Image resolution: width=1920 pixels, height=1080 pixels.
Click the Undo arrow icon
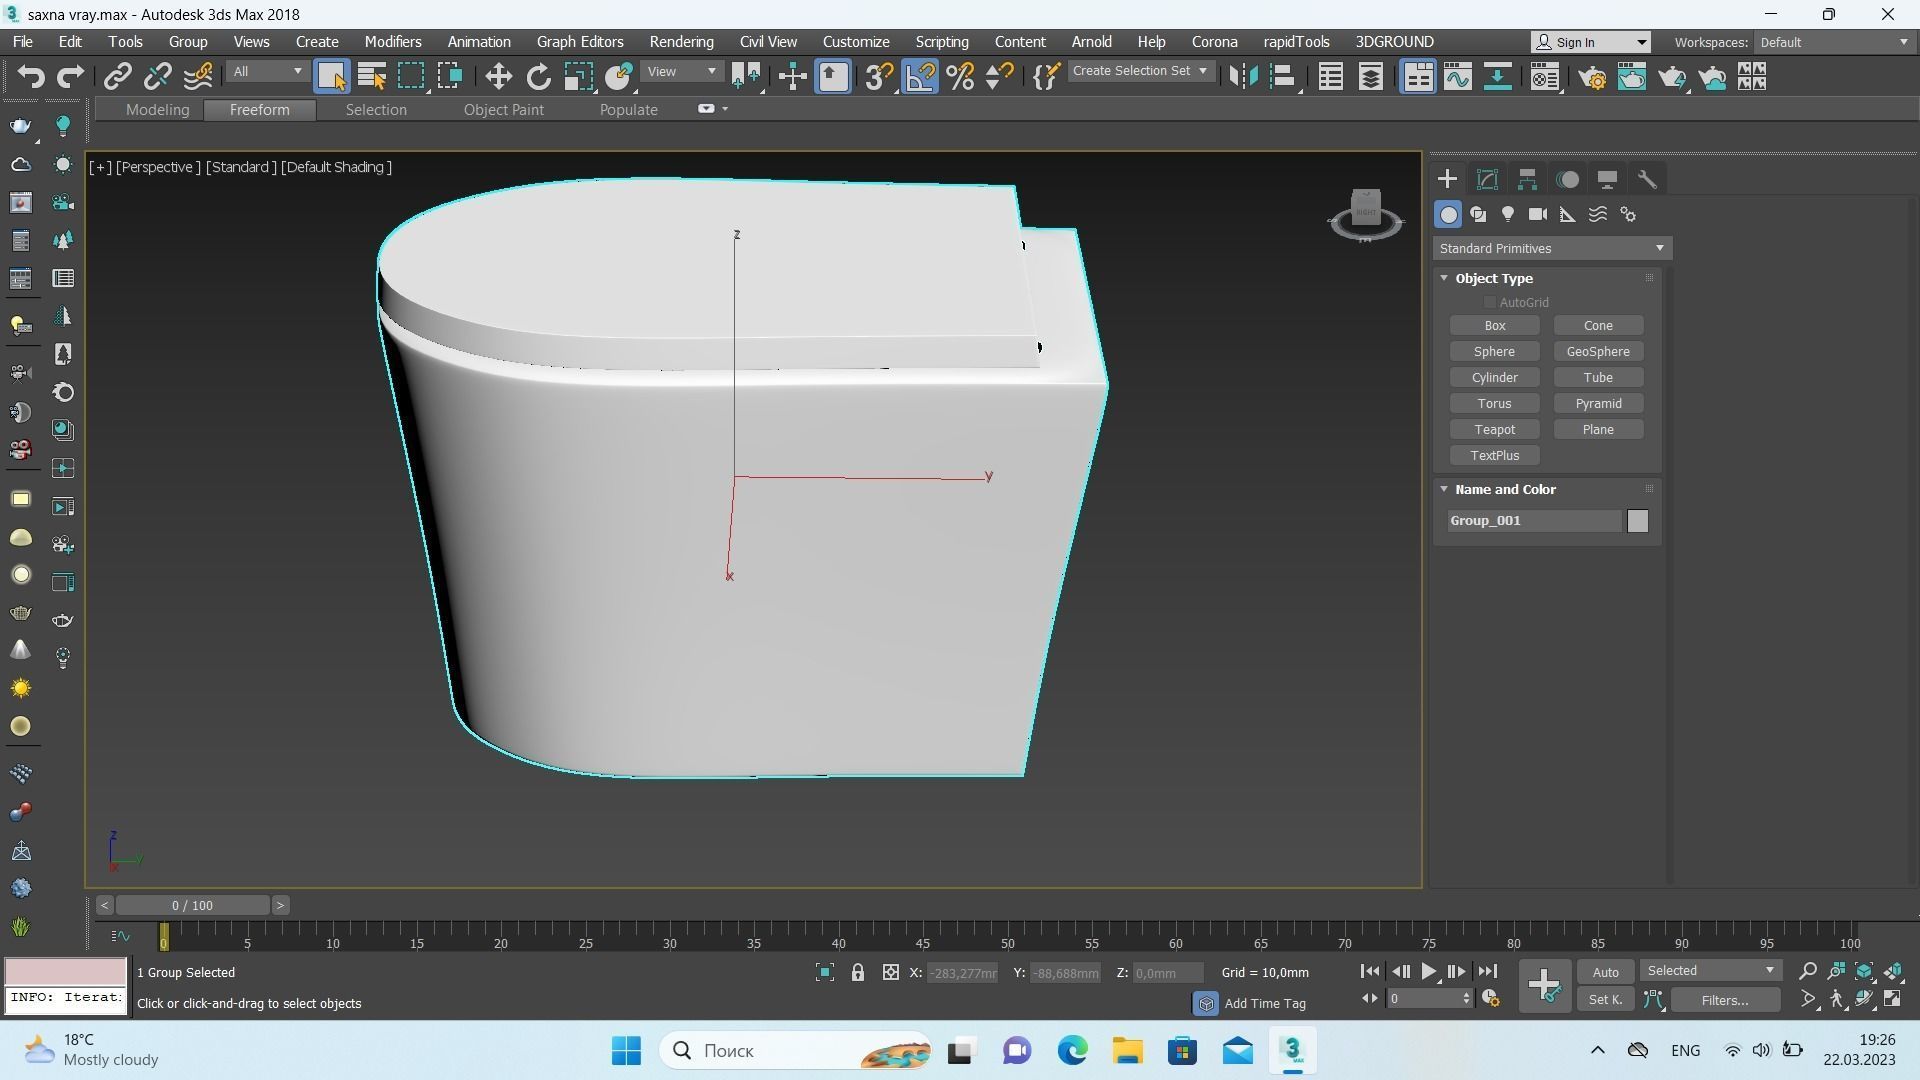tap(31, 77)
